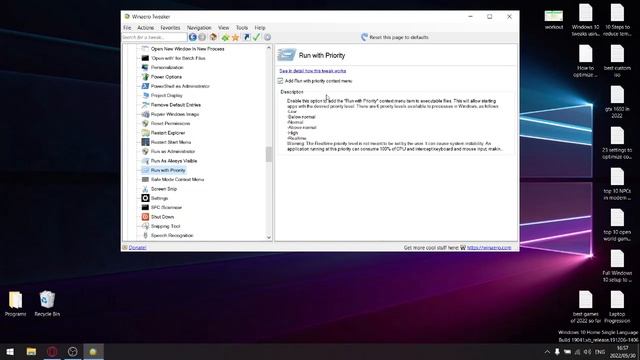Click the blue Back navigation arrow in toolbar
The image size is (640, 360).
coord(193,37)
